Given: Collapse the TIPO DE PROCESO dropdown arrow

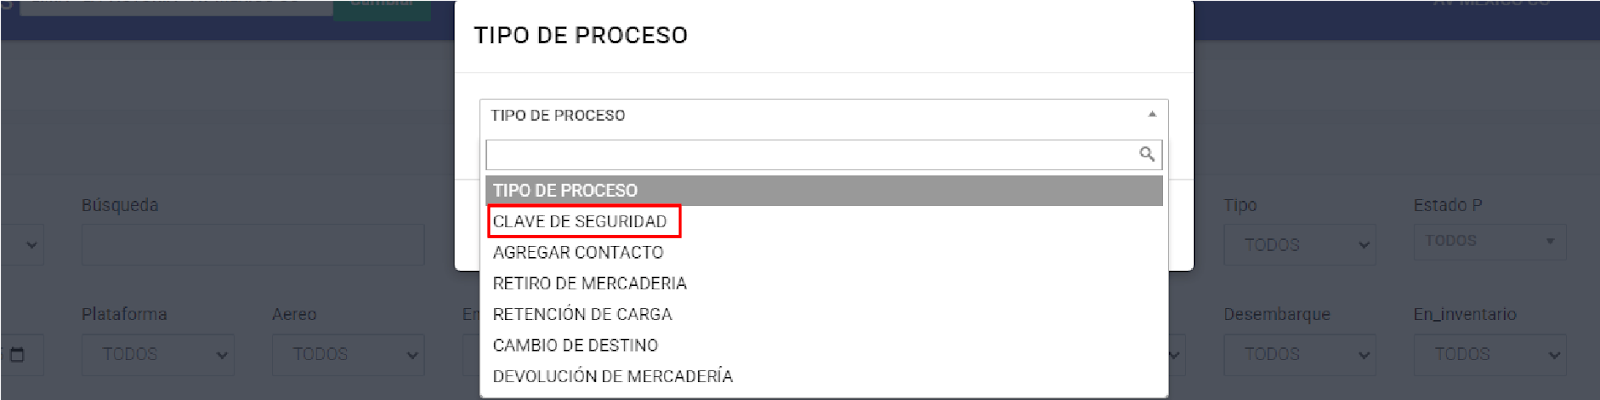Looking at the screenshot, I should [x=1152, y=115].
